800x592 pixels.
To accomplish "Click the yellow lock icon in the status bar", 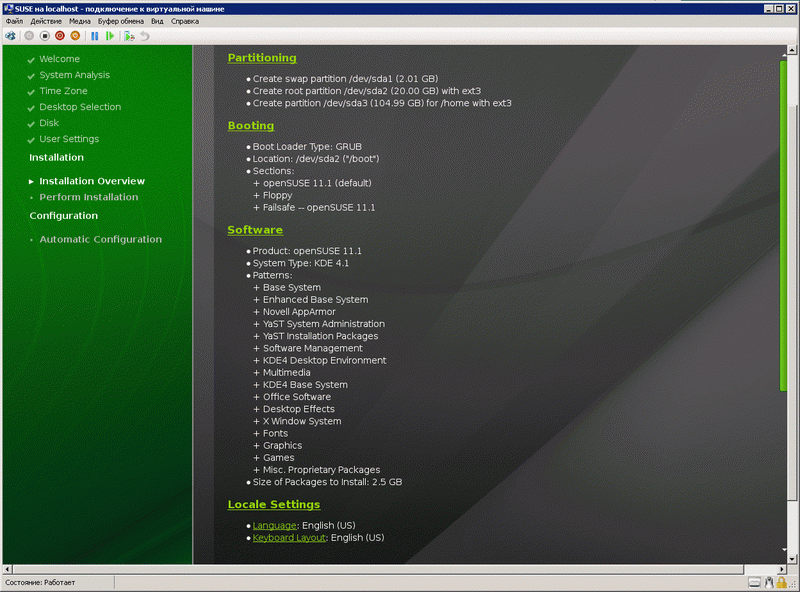I will tap(781, 582).
